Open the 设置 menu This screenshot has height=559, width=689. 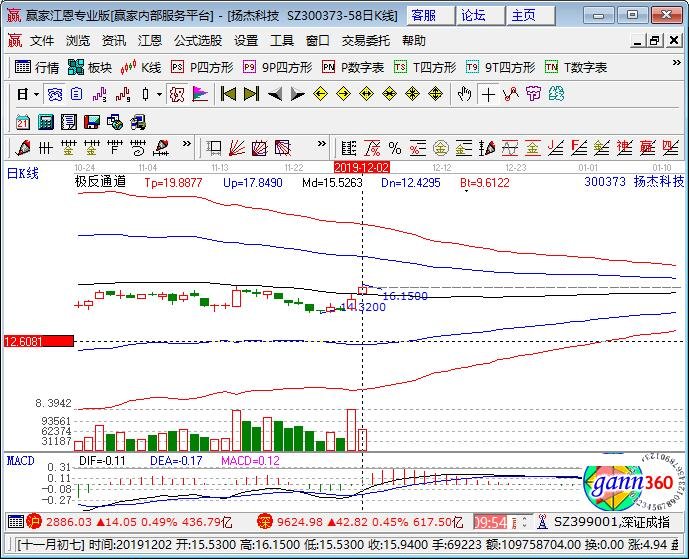(x=246, y=41)
